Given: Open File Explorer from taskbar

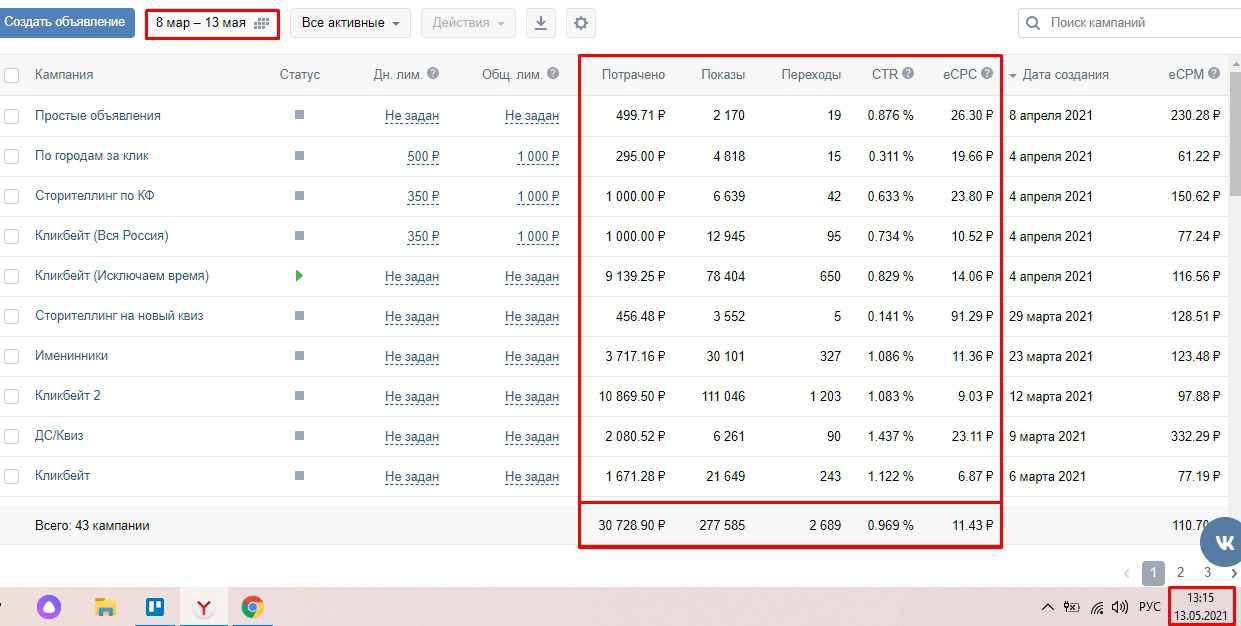Looking at the screenshot, I should coord(105,607).
